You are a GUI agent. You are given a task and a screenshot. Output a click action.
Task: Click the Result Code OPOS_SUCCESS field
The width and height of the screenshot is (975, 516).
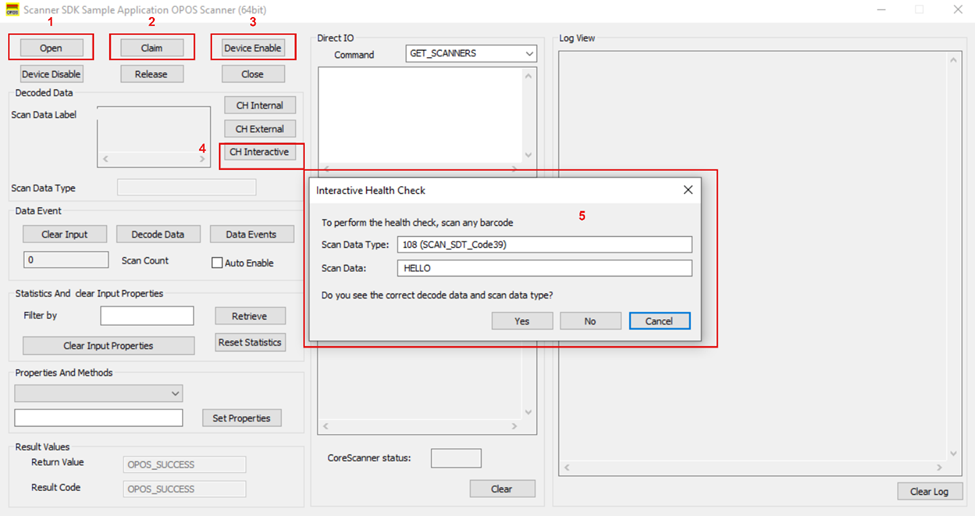click(x=185, y=489)
